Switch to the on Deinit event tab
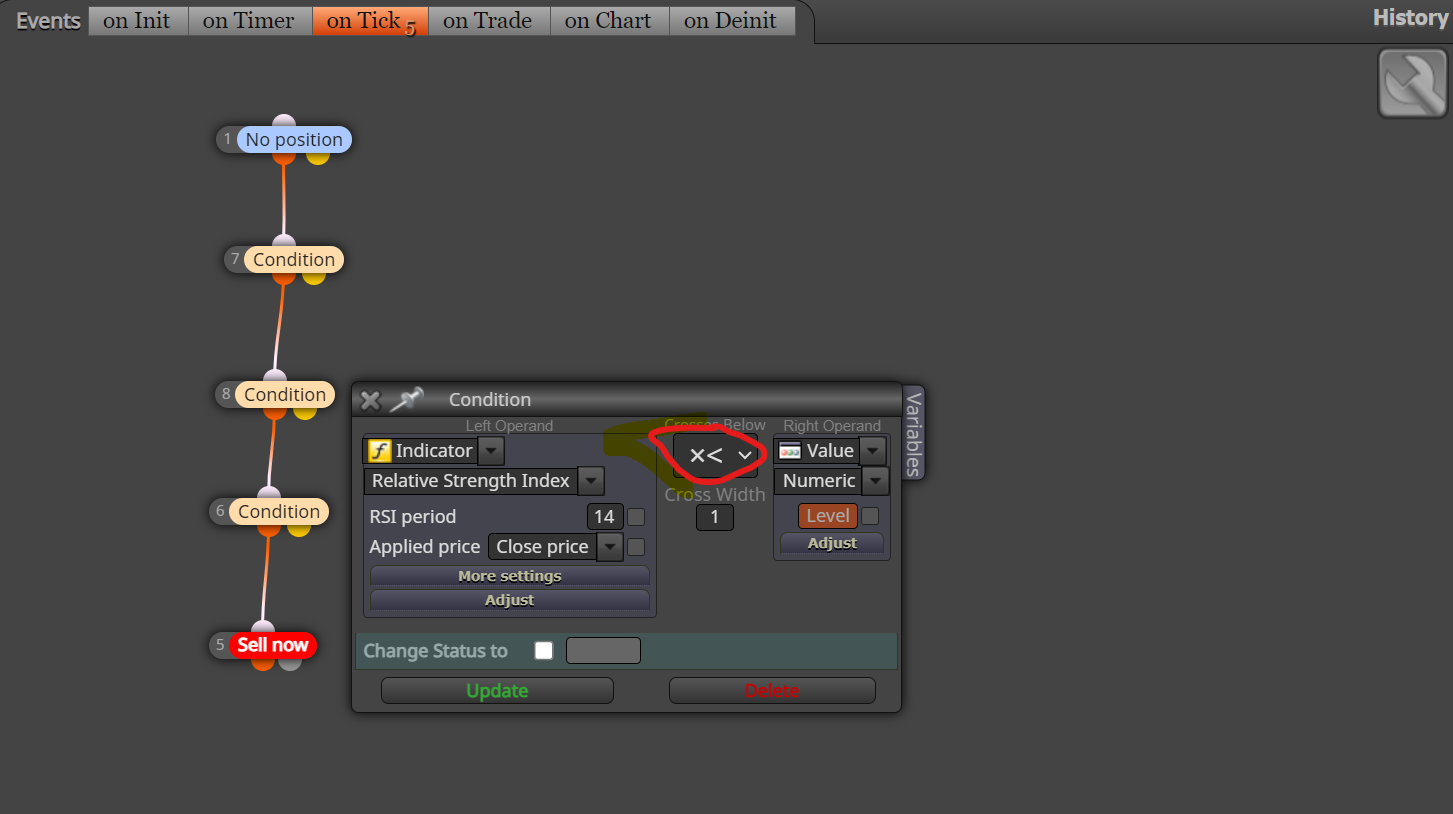Viewport: 1453px width, 814px height. tap(732, 21)
